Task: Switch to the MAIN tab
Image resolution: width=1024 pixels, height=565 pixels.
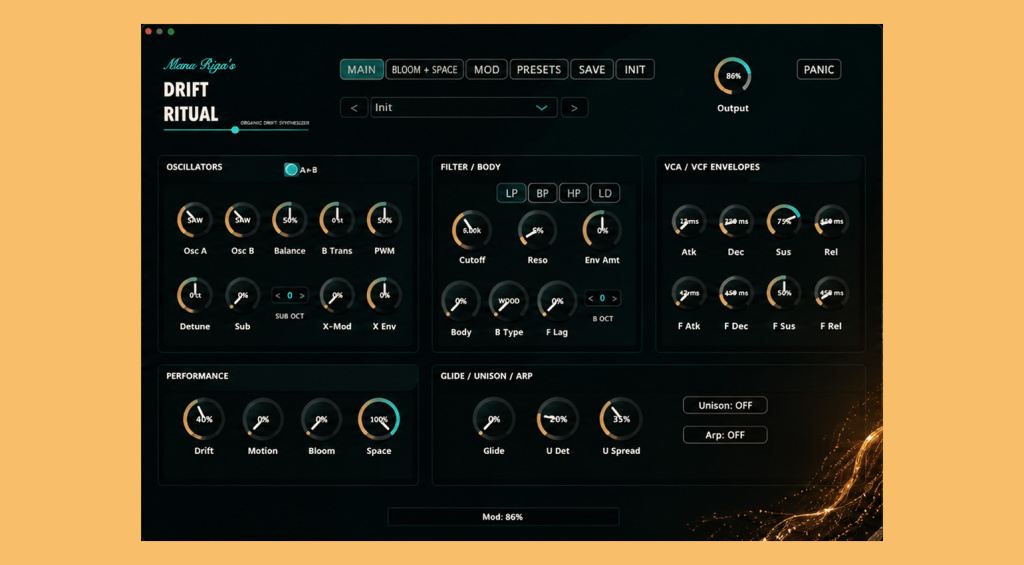Action: pos(361,70)
